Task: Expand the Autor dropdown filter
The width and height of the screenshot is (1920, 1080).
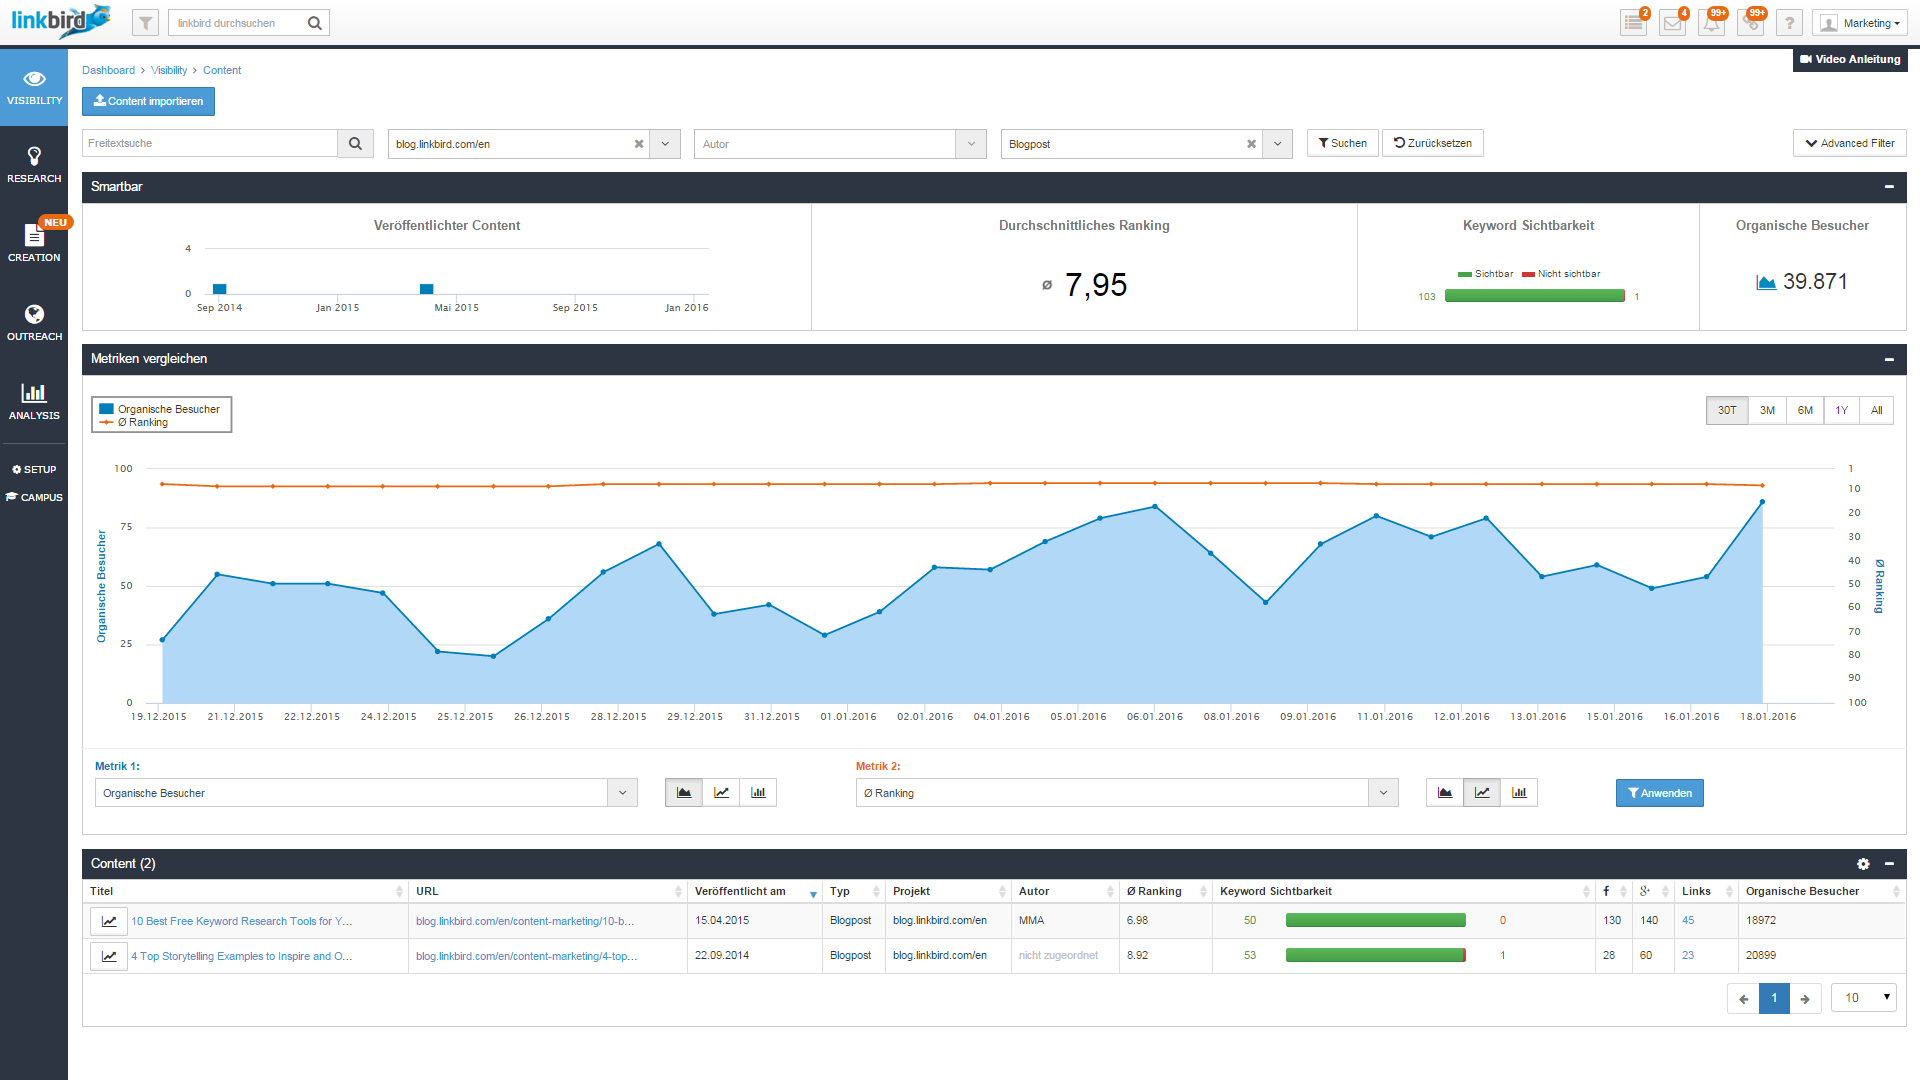Action: 976,144
